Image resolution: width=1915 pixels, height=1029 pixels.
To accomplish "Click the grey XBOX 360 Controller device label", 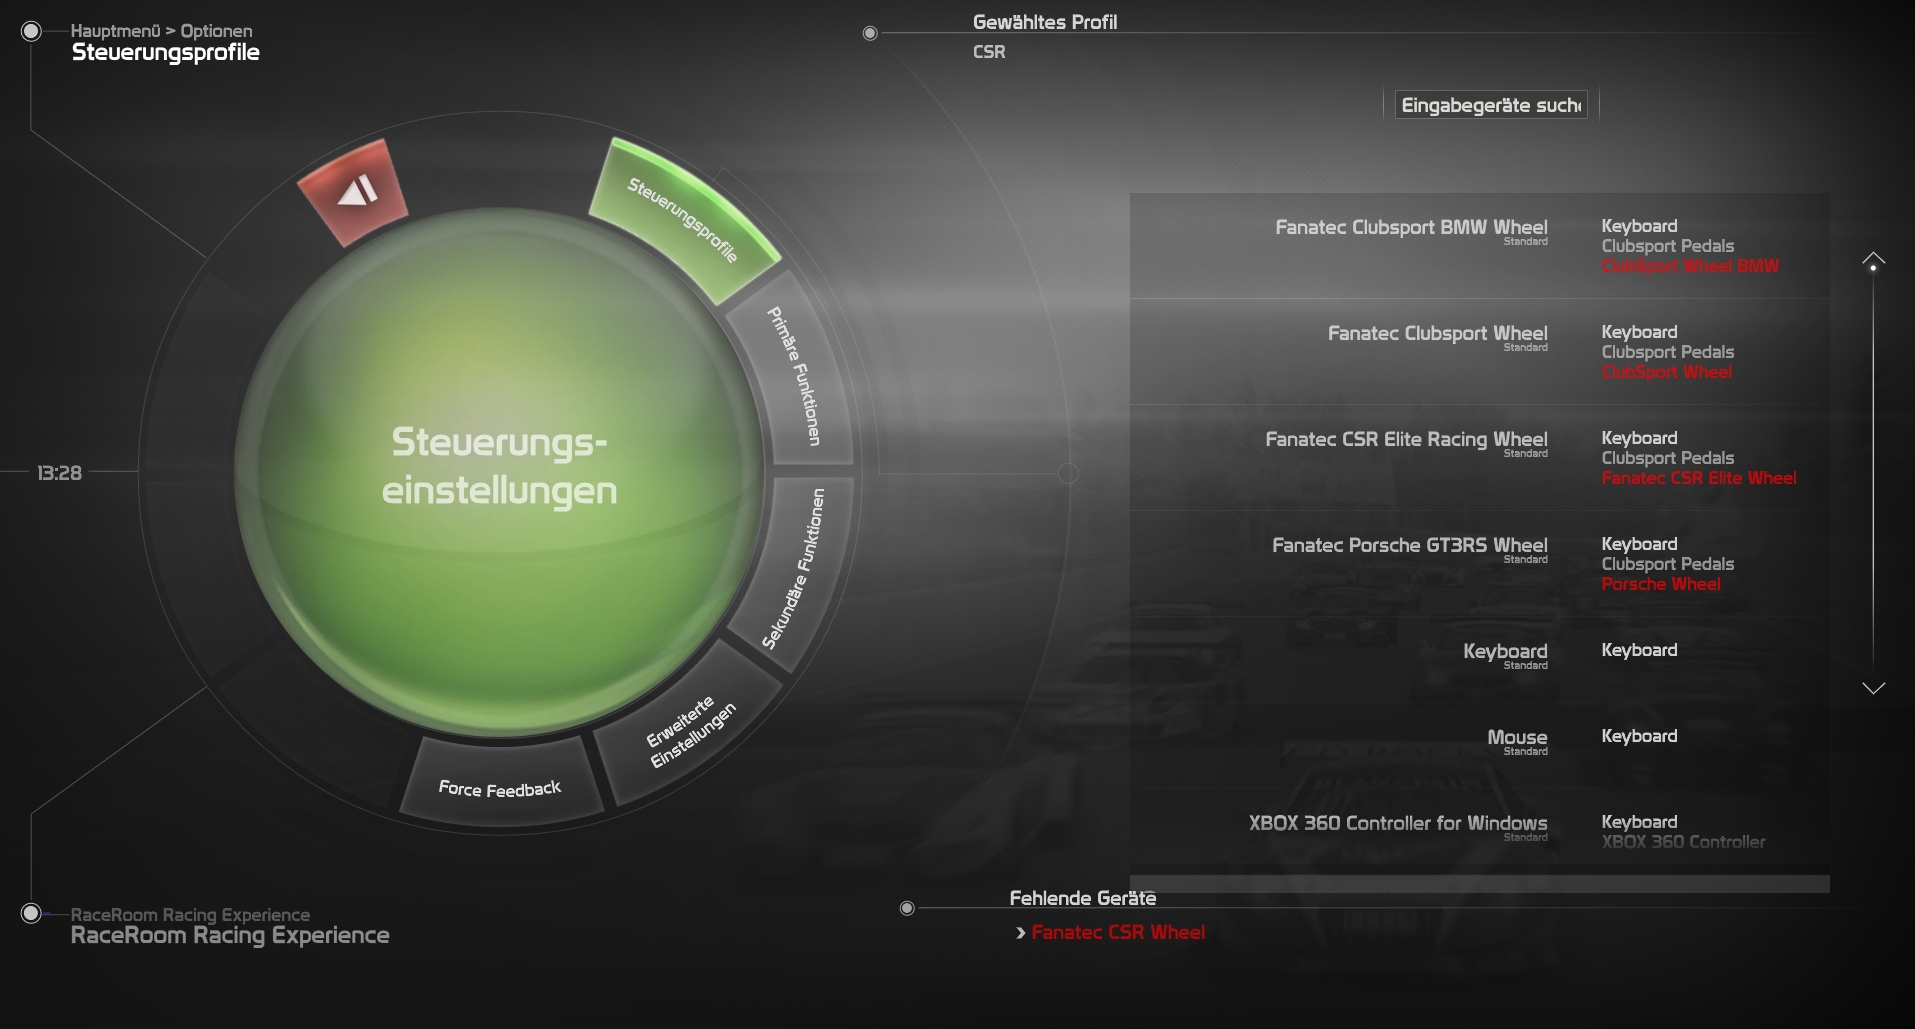I will click(x=1683, y=842).
